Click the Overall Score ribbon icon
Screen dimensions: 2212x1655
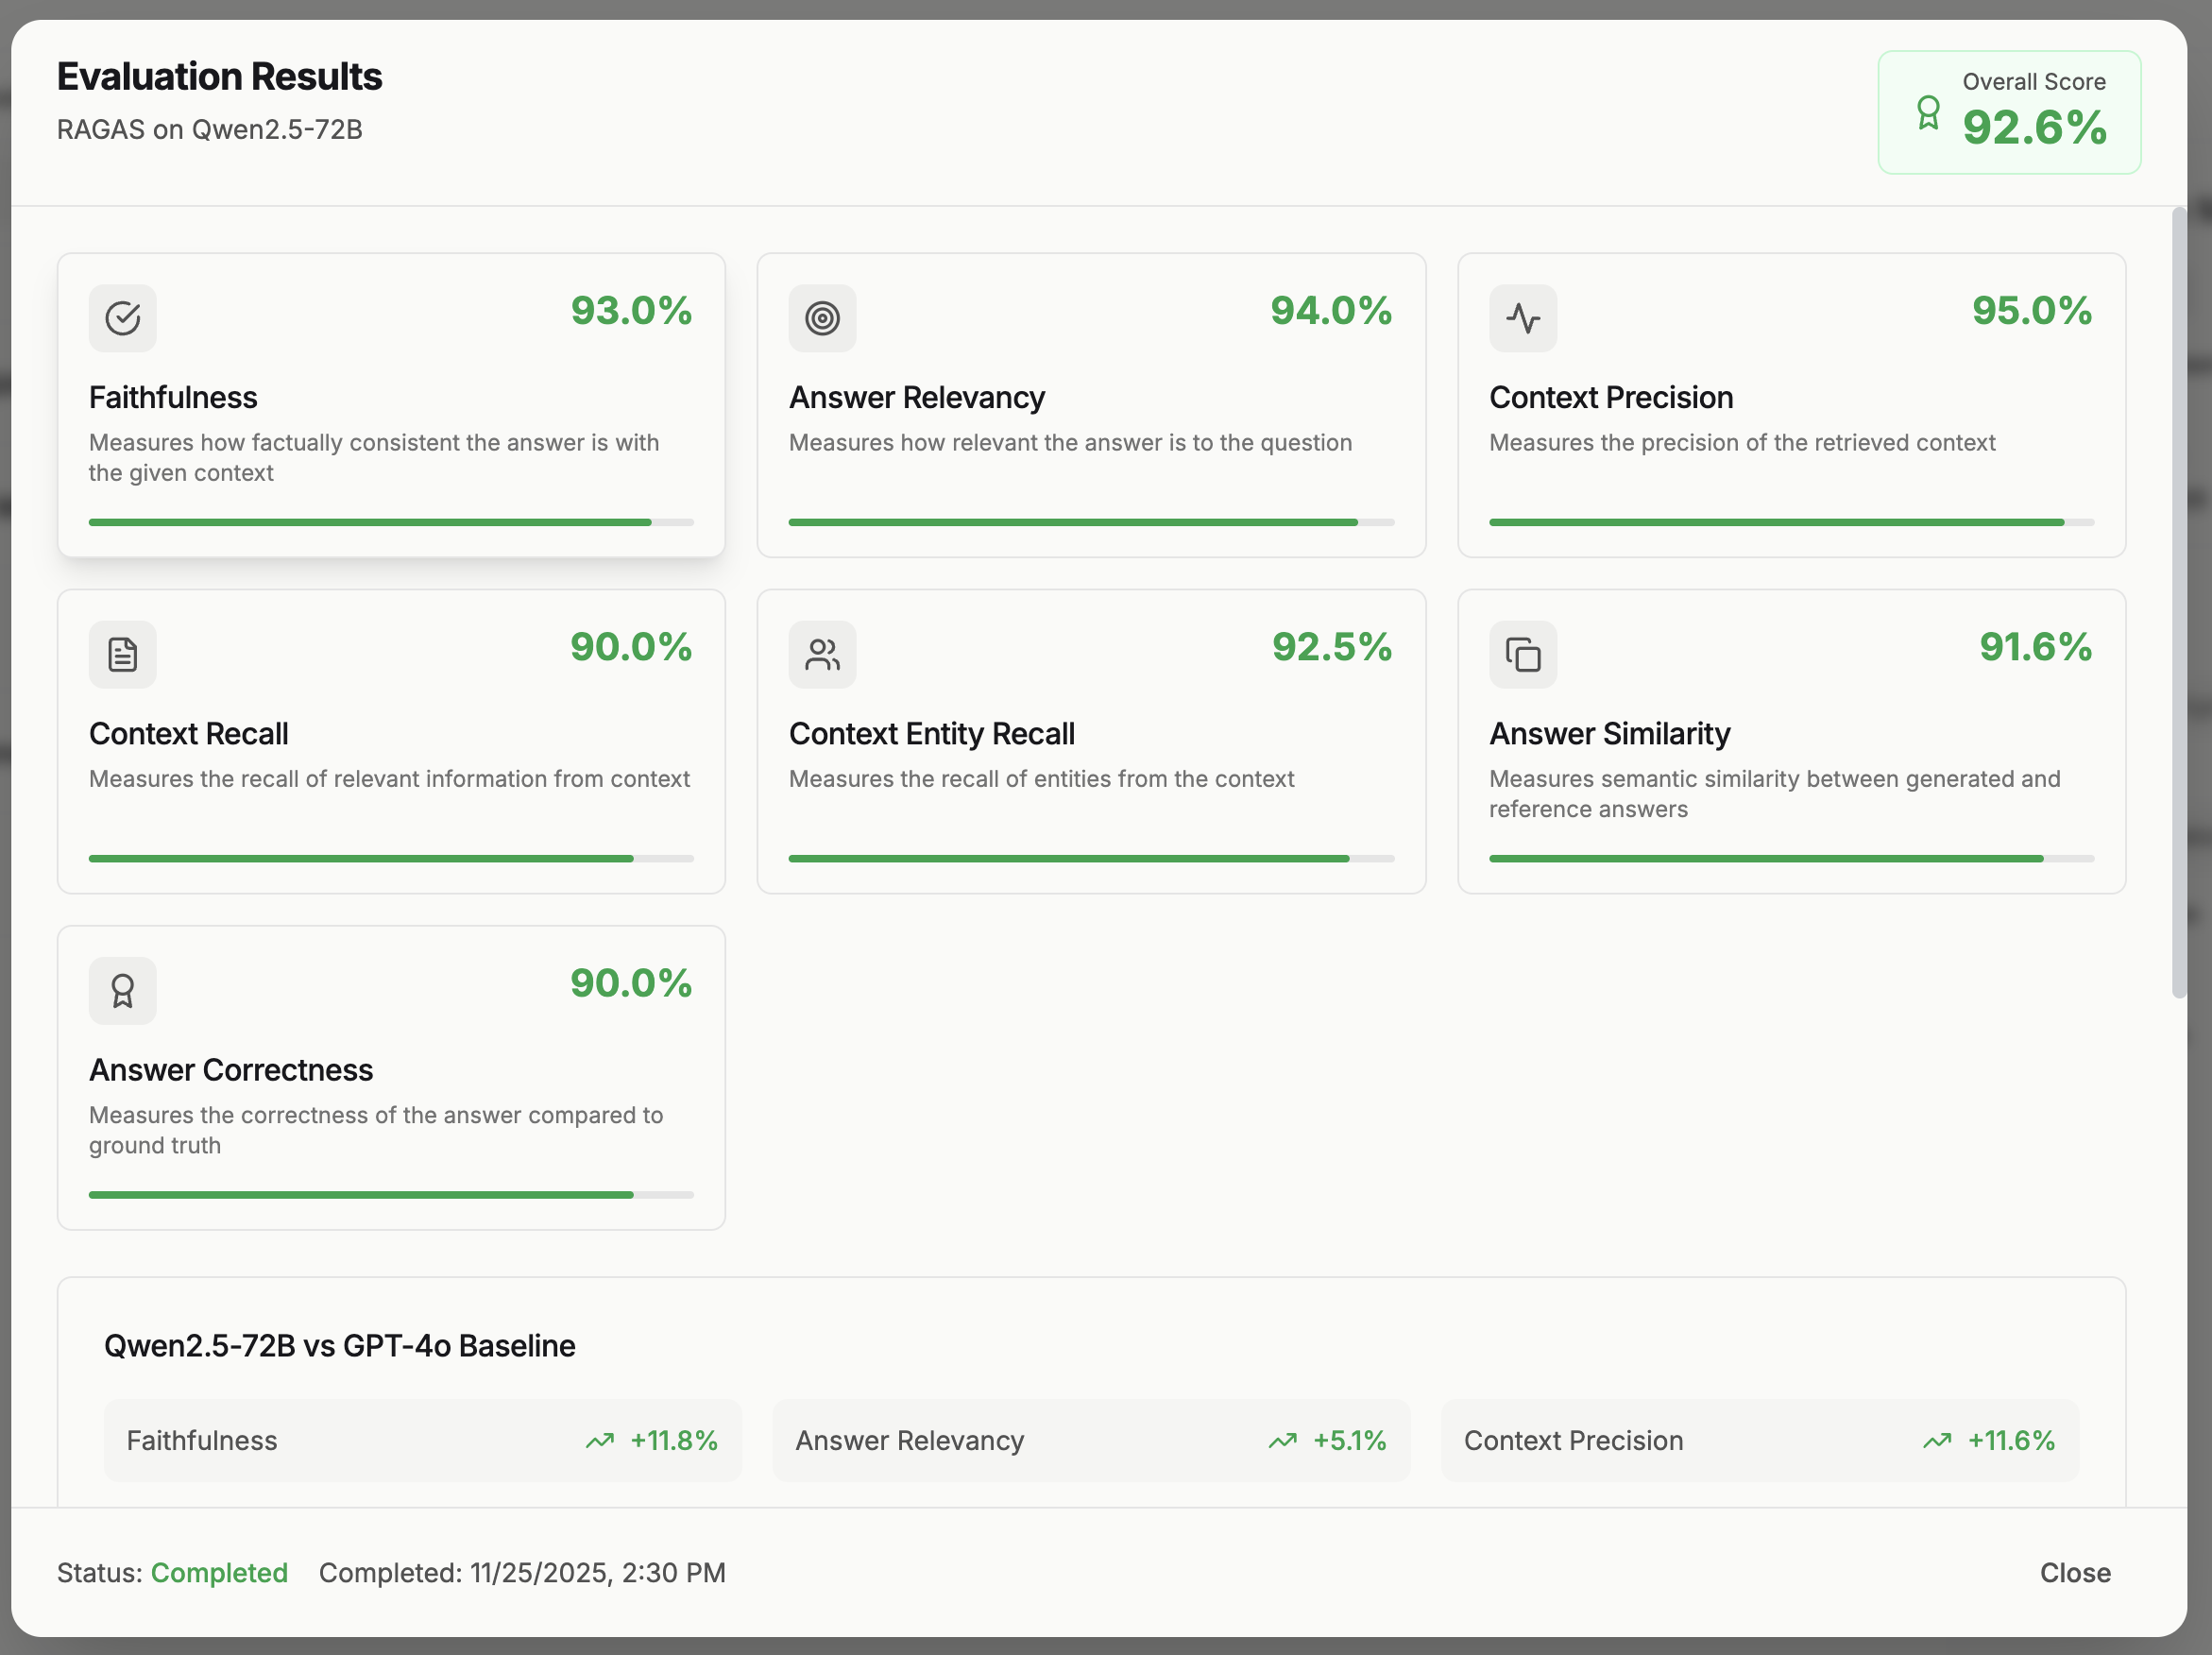[1927, 113]
